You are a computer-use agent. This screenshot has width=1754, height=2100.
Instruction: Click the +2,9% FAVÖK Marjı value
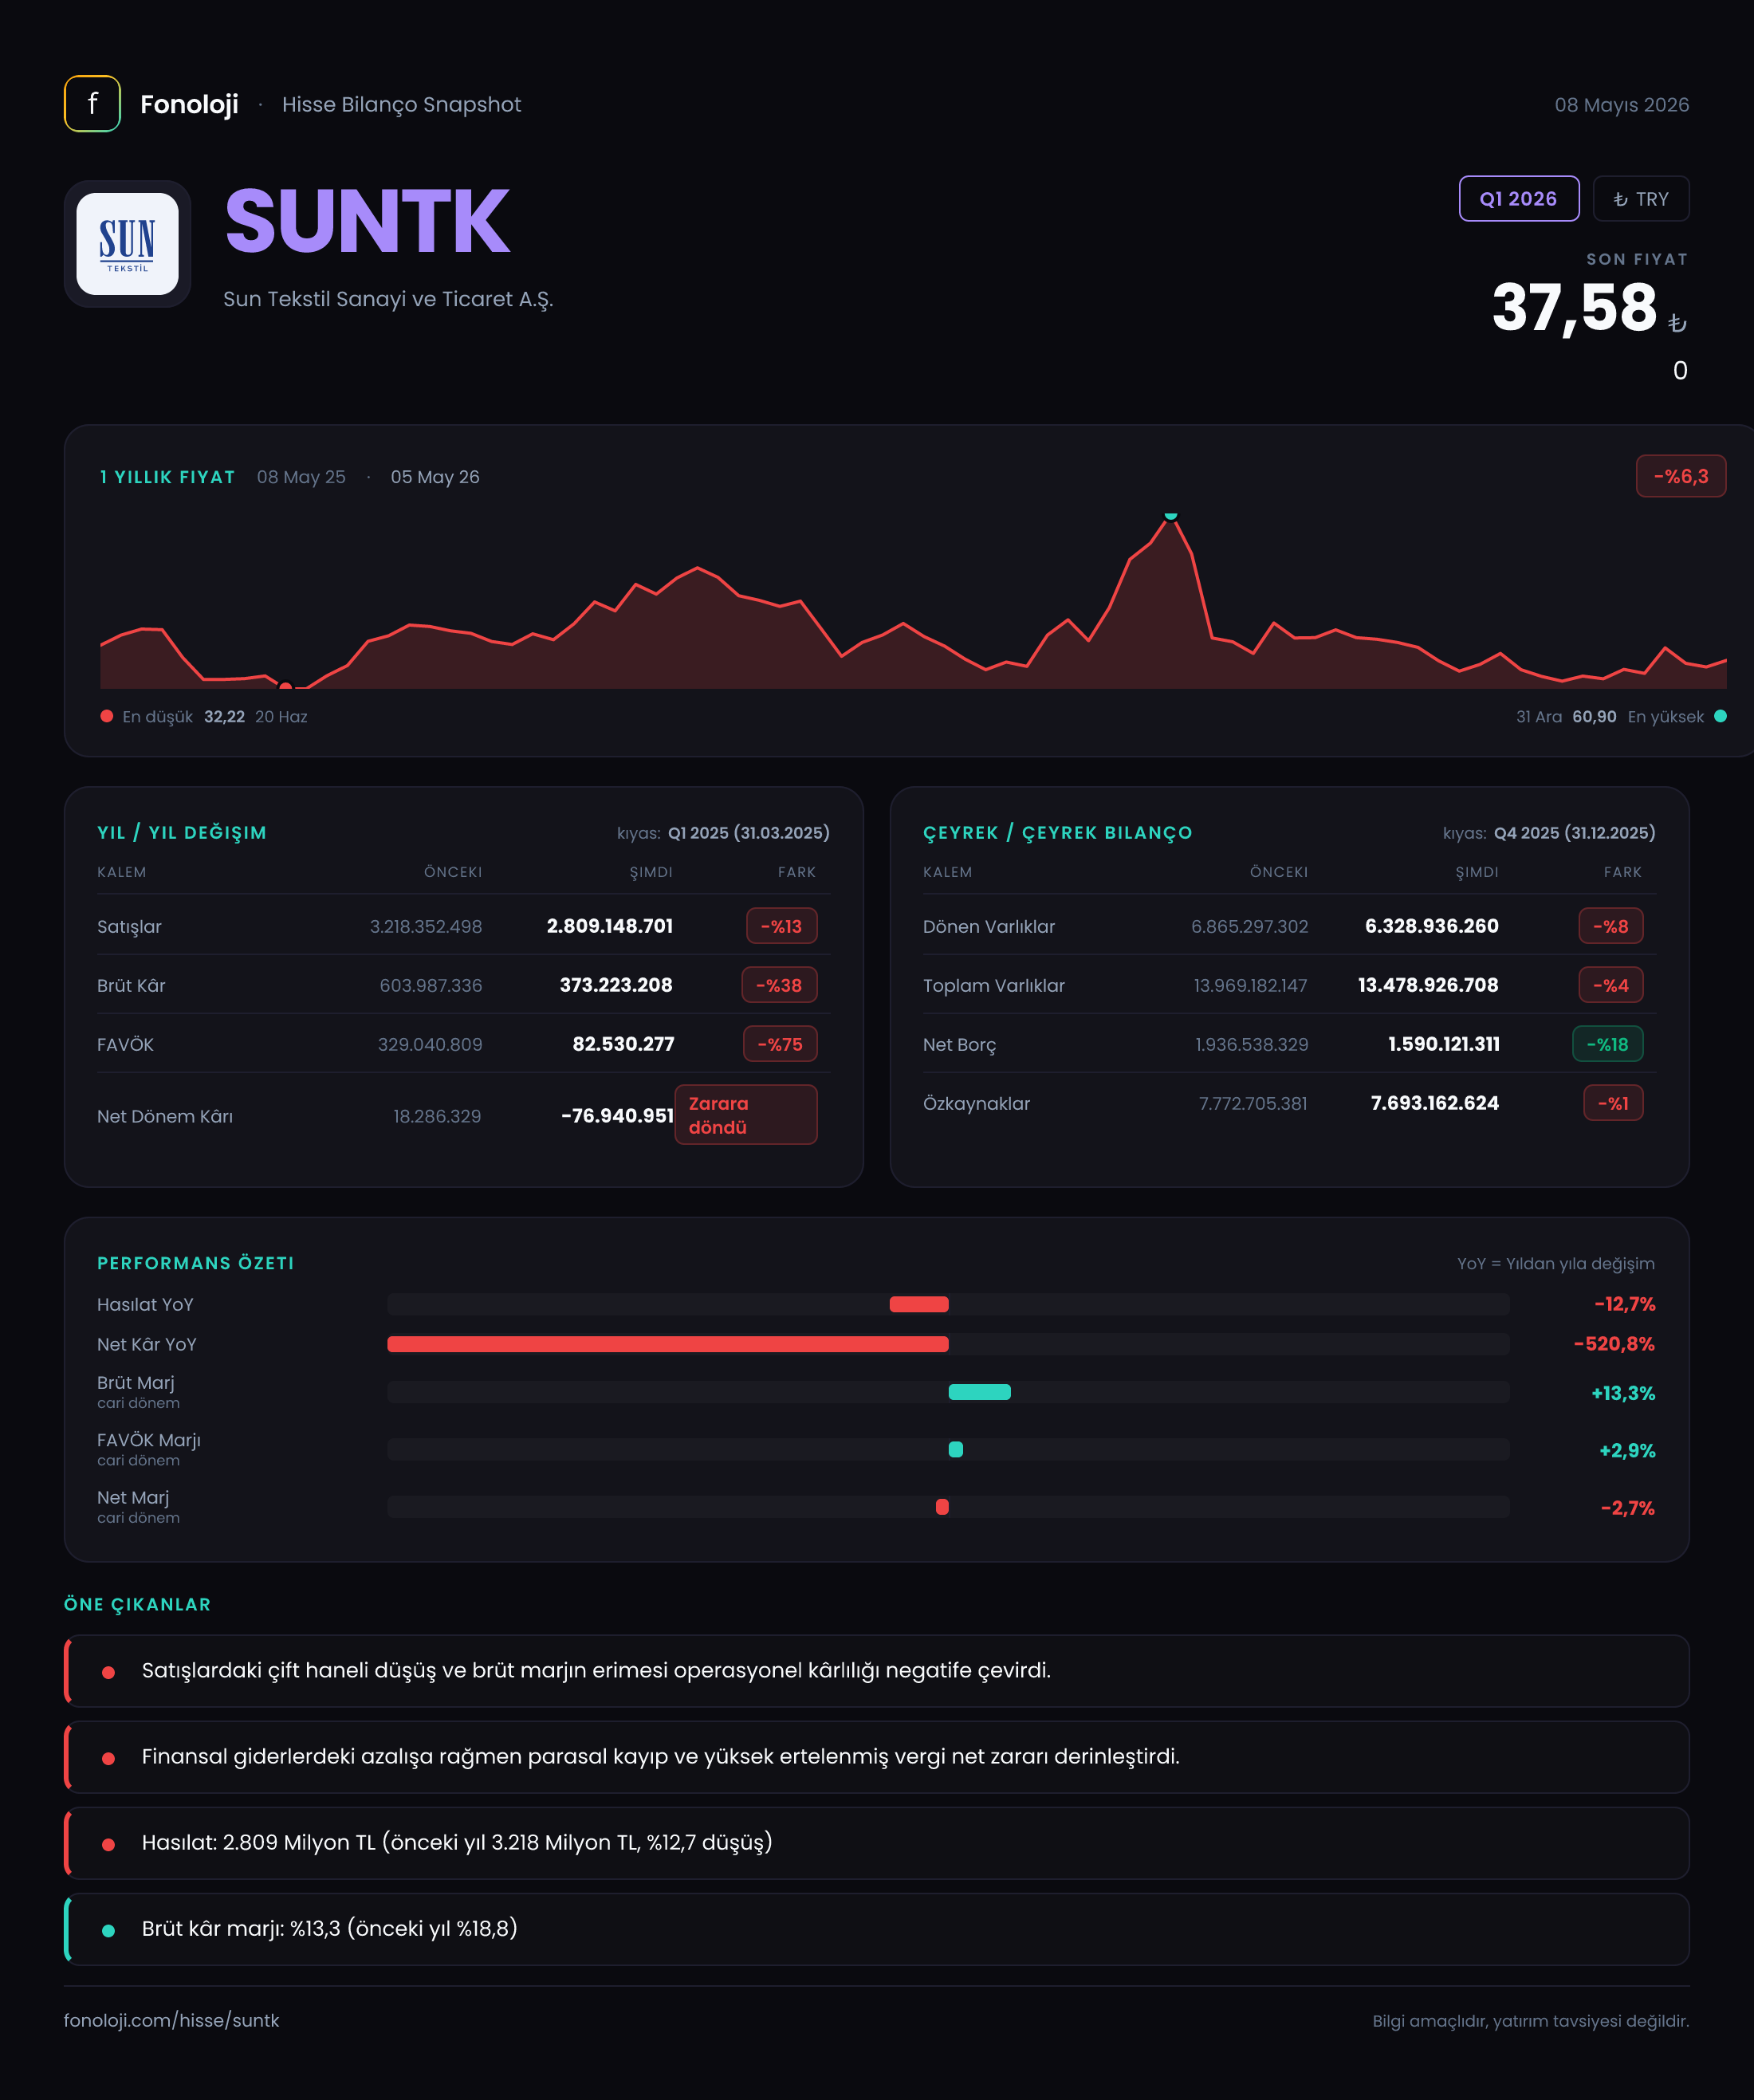(x=1627, y=1451)
